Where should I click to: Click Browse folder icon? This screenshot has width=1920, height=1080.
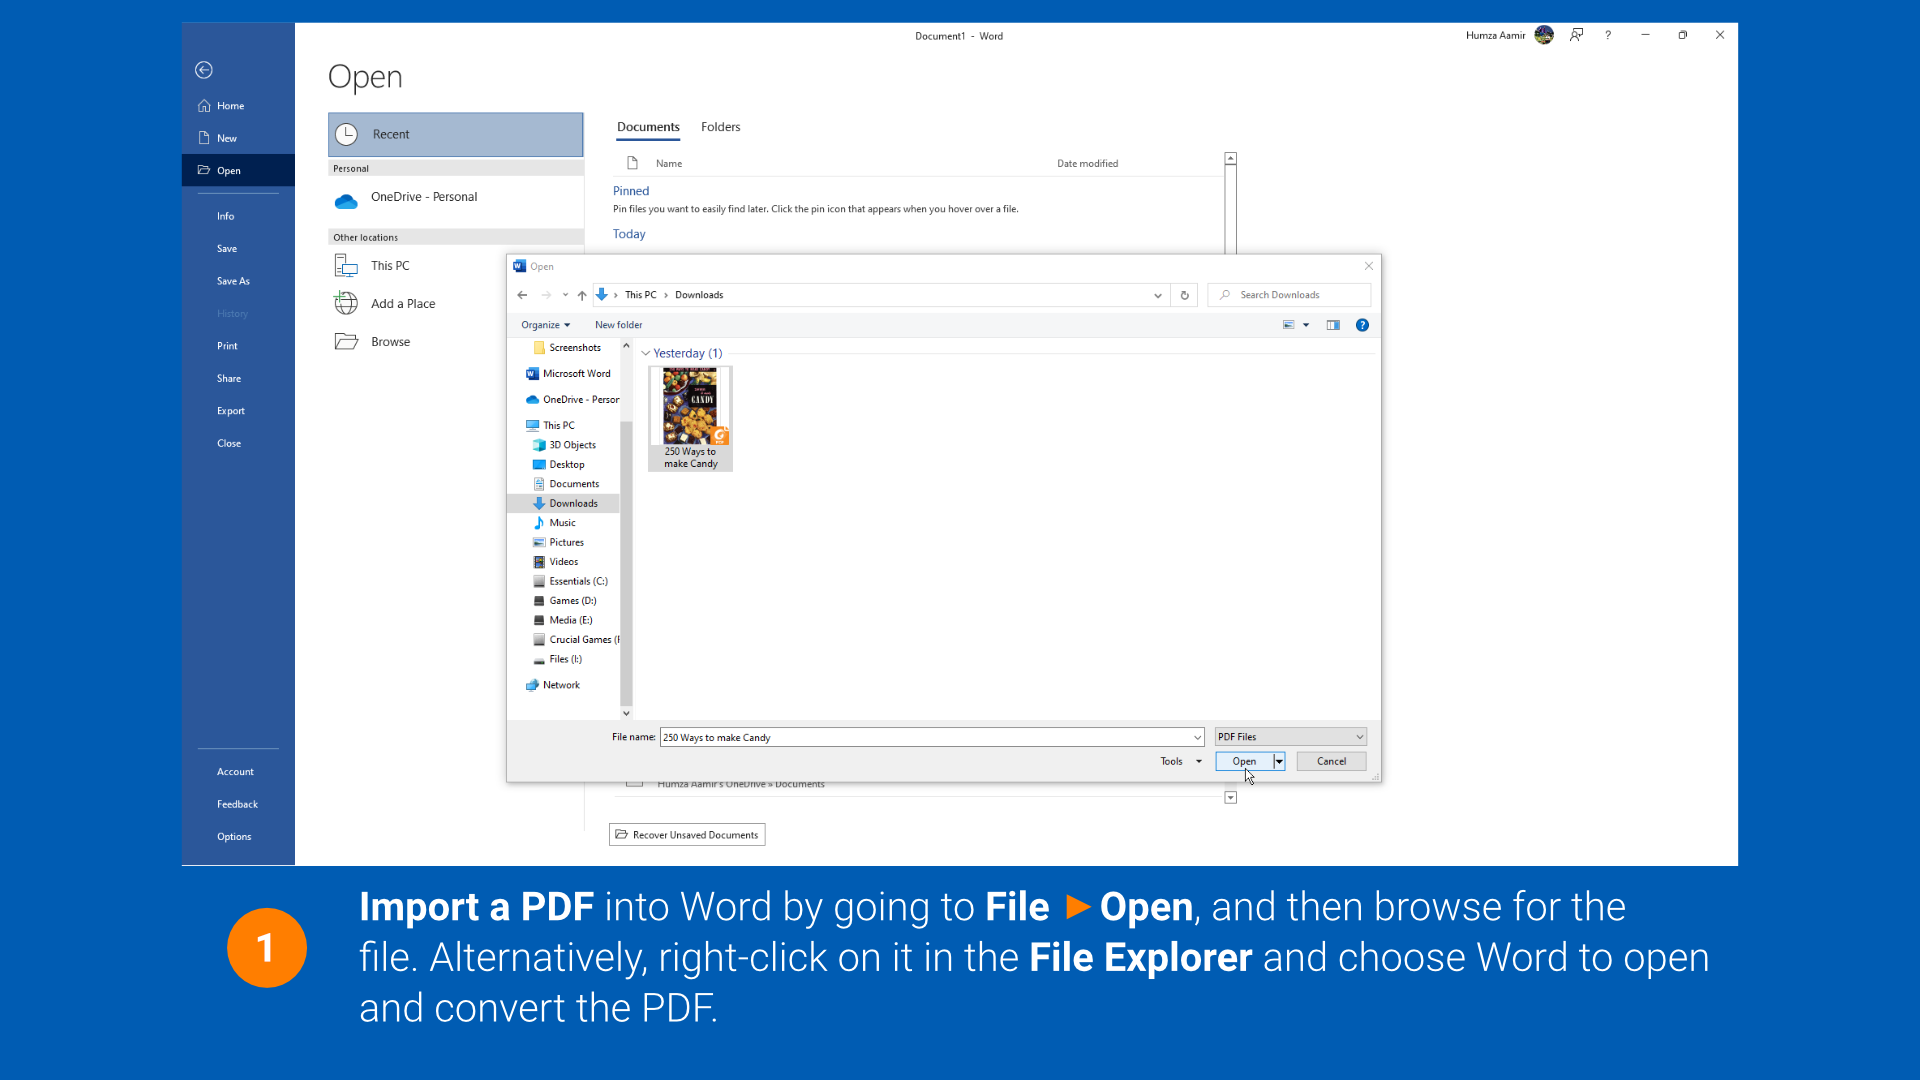coord(346,342)
